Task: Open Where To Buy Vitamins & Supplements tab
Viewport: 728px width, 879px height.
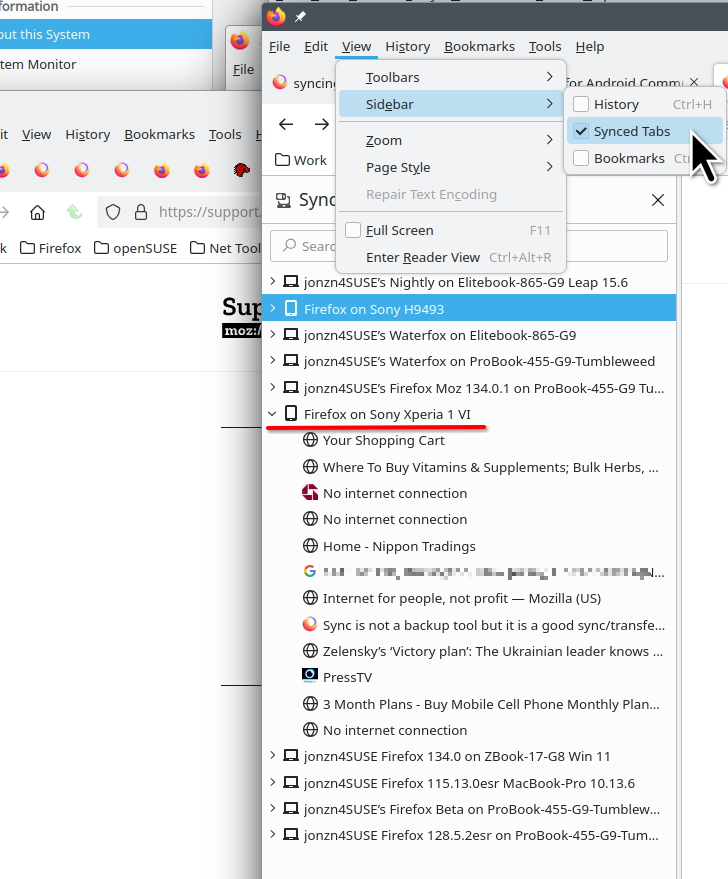Action: [x=490, y=467]
